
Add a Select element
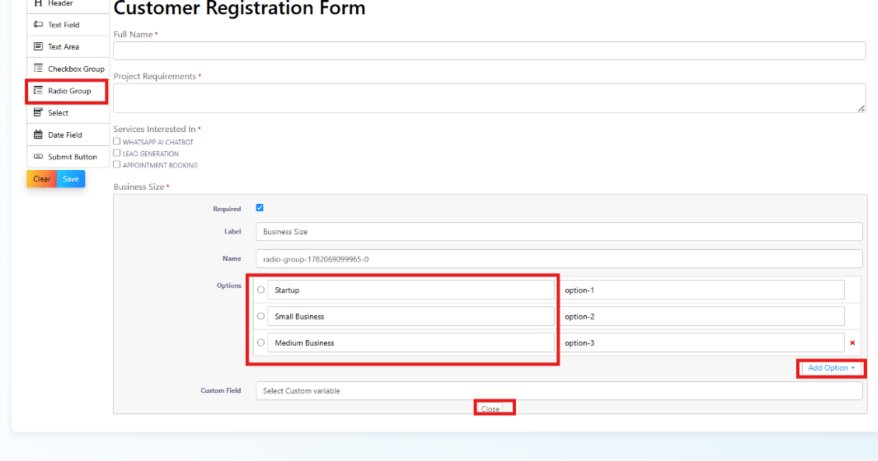(x=68, y=113)
